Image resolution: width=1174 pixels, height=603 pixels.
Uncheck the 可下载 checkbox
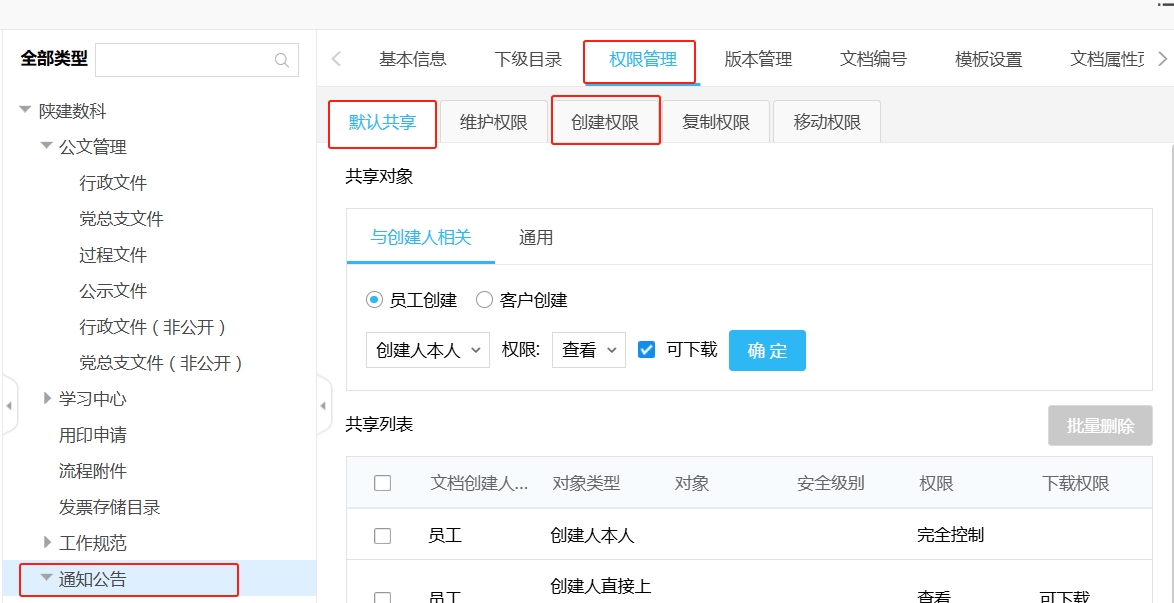point(647,350)
